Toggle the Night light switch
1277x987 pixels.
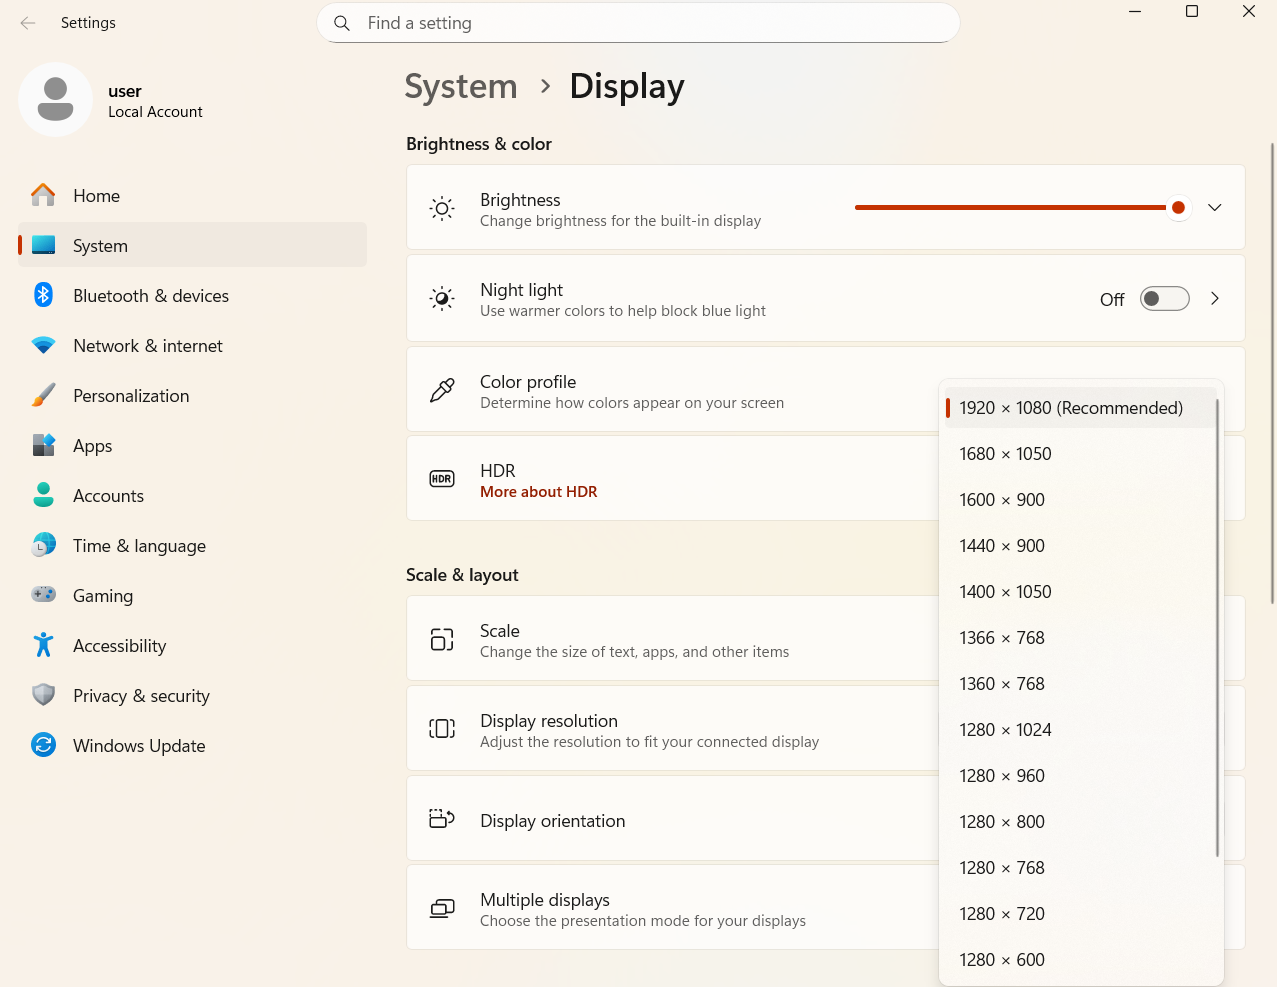pos(1164,299)
